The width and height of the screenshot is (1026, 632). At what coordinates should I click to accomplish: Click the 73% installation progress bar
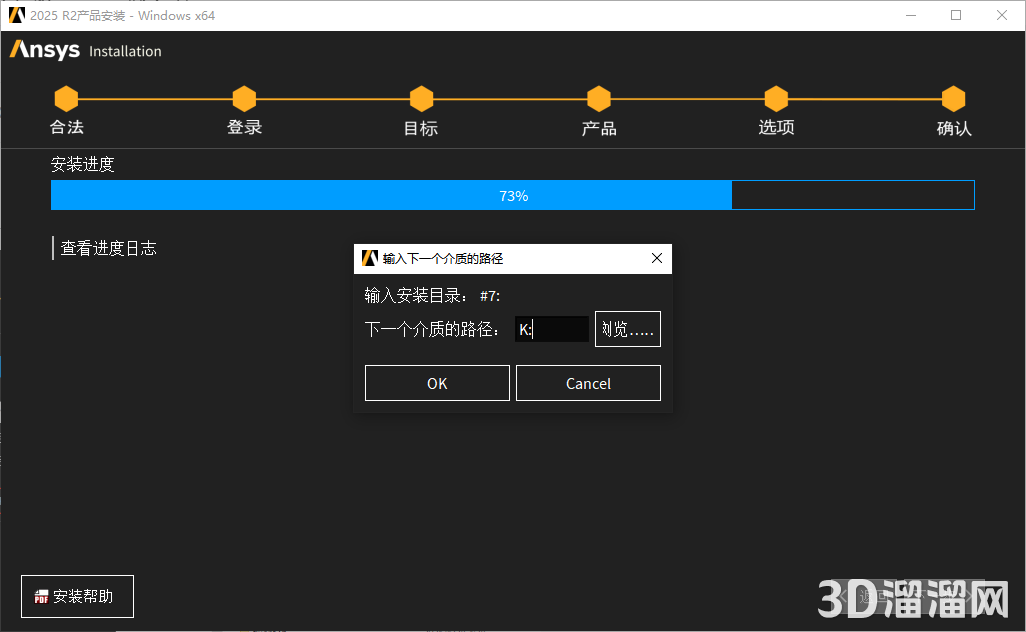pyautogui.click(x=513, y=194)
